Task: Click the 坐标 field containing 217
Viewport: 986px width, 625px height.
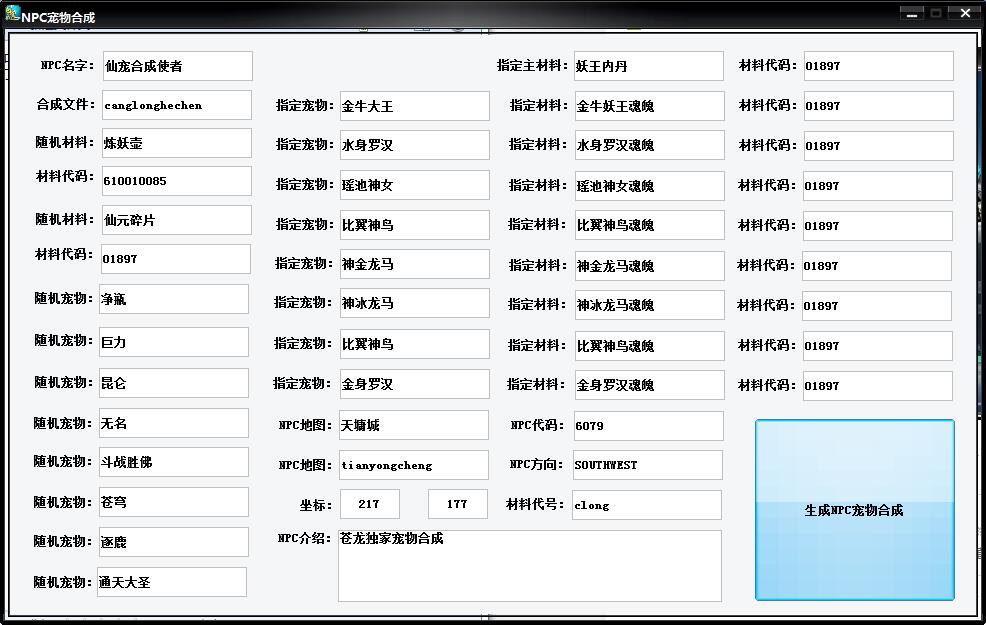Action: [x=369, y=504]
